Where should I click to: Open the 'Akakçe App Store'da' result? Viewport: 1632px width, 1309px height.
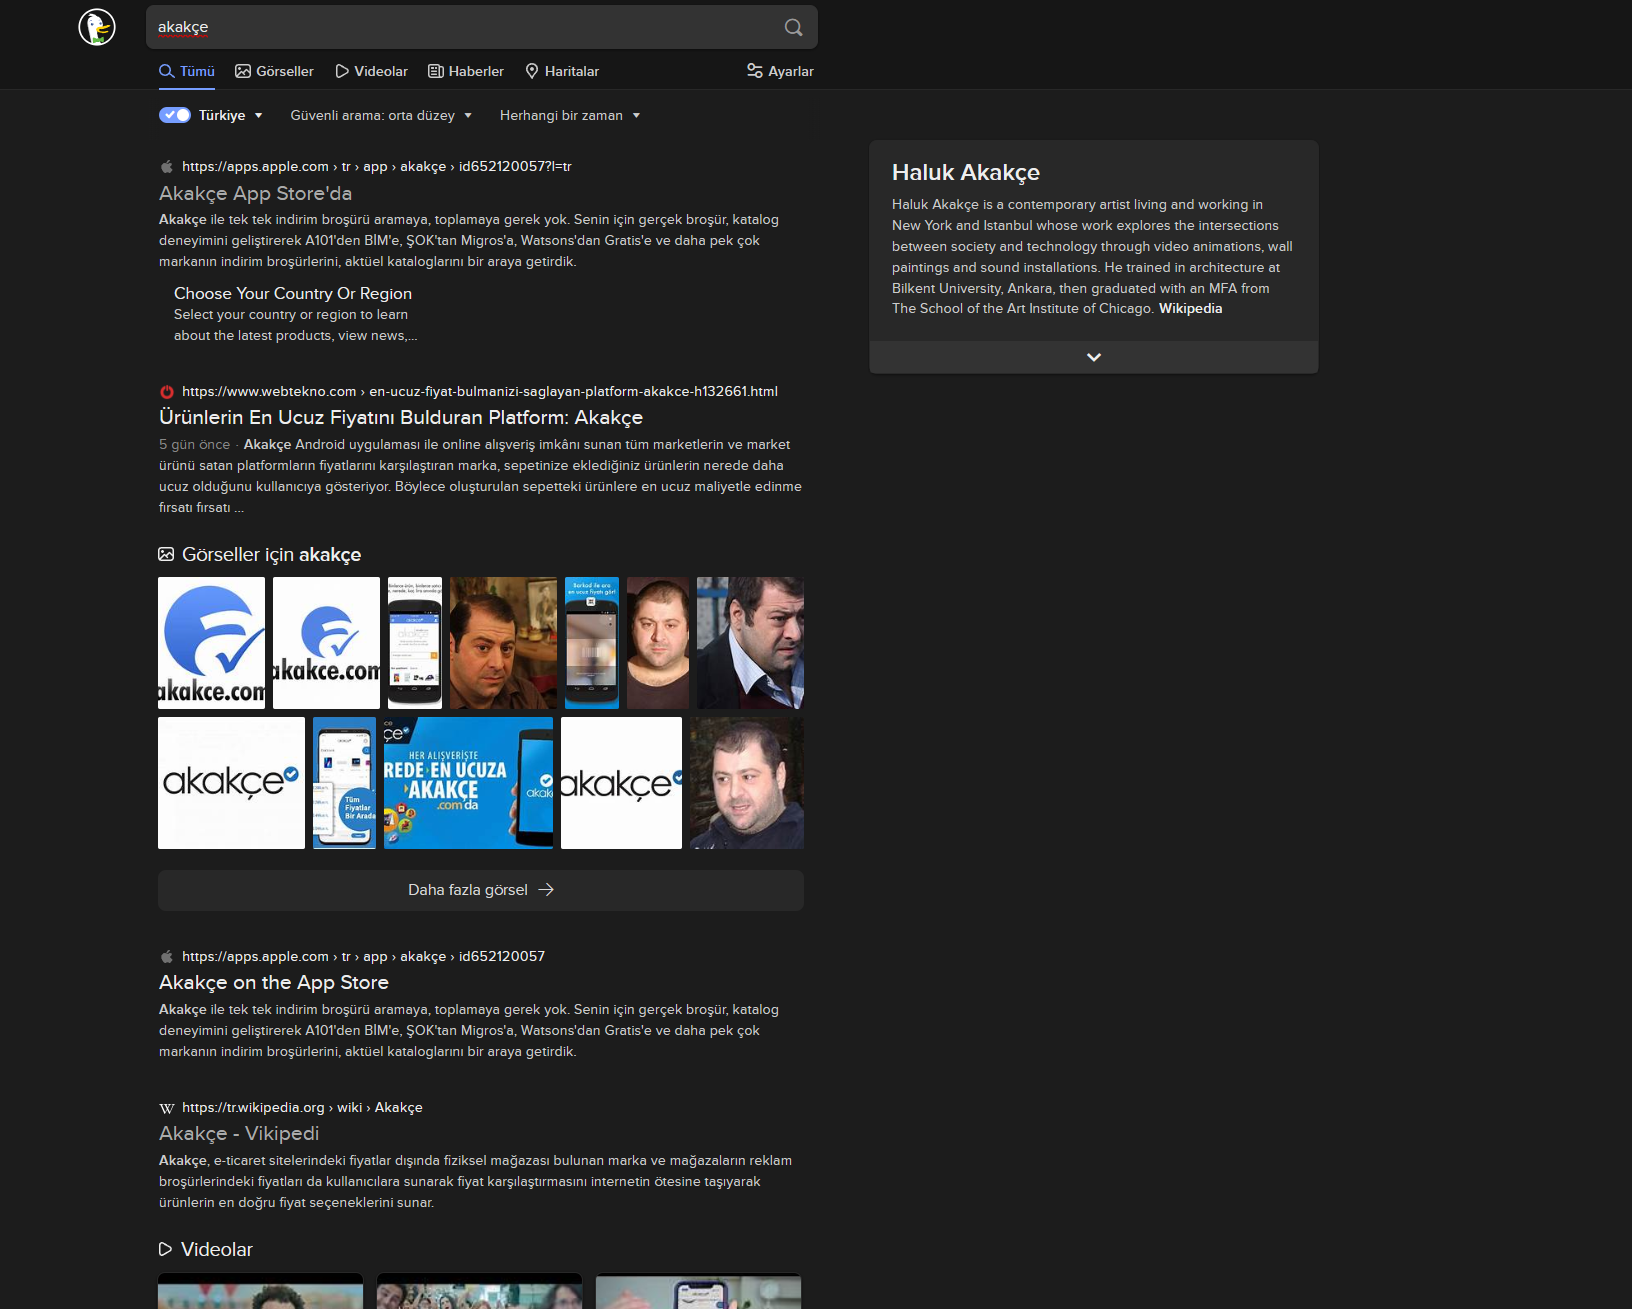(x=255, y=193)
